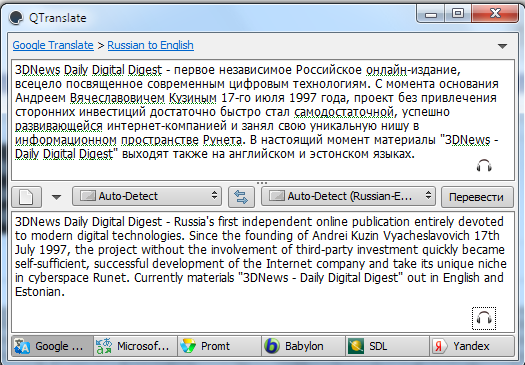Switch to the Microsoft translation service tab
525x365 pixels.
coord(135,346)
